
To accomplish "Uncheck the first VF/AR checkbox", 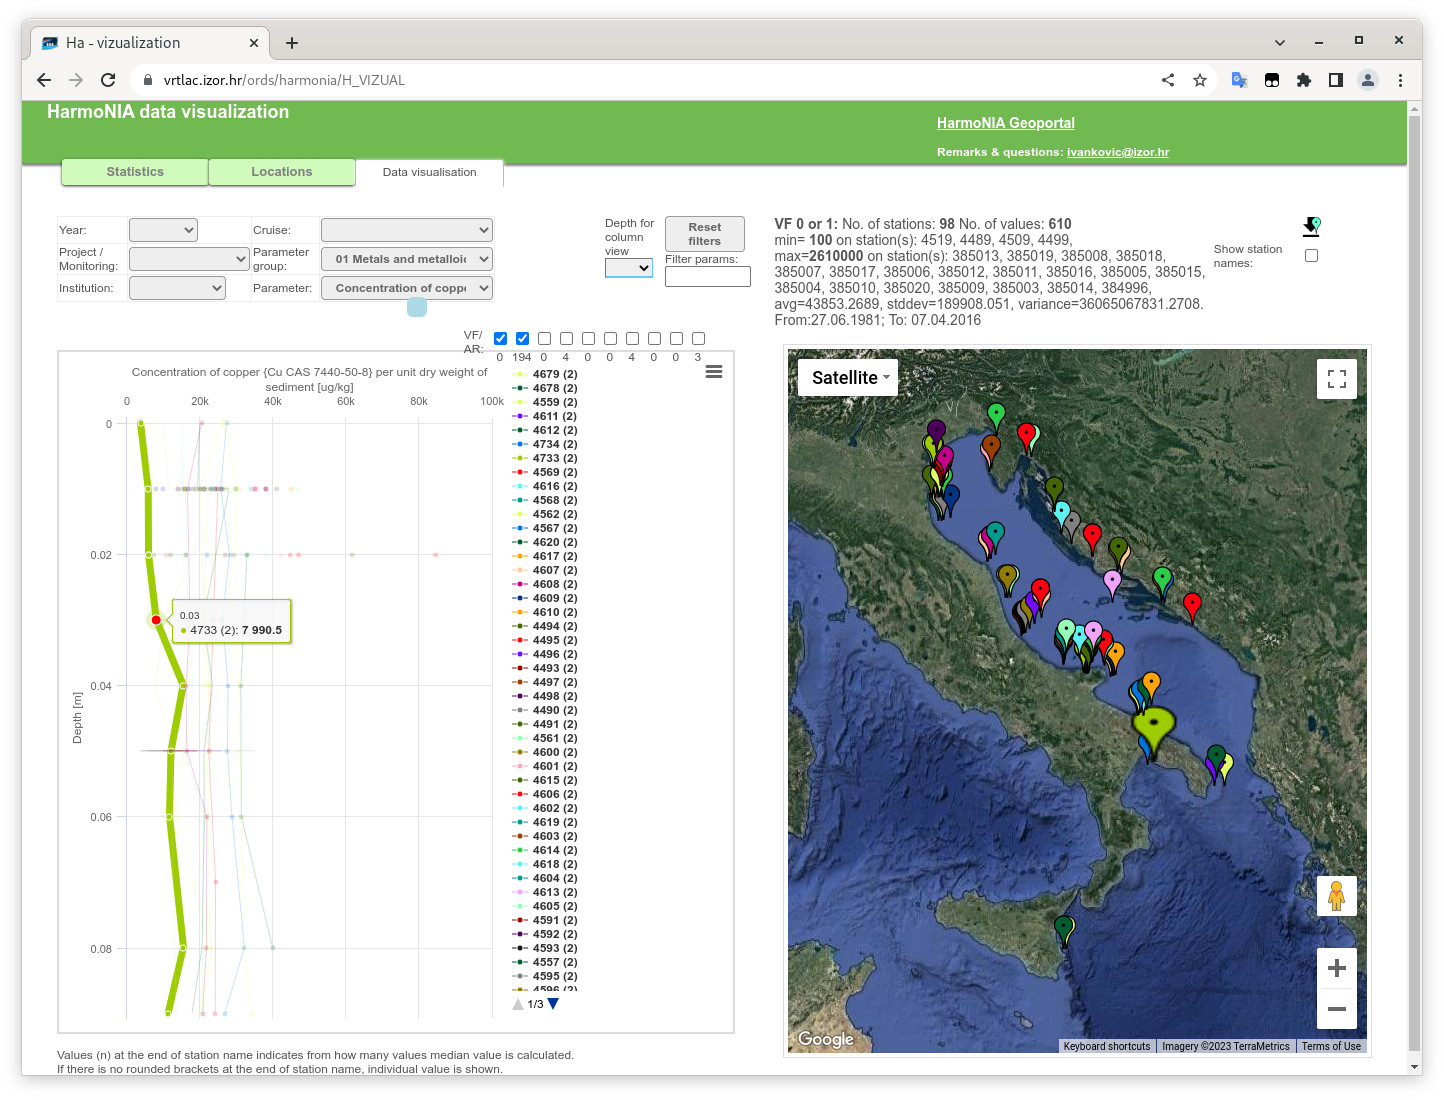I will pos(500,339).
